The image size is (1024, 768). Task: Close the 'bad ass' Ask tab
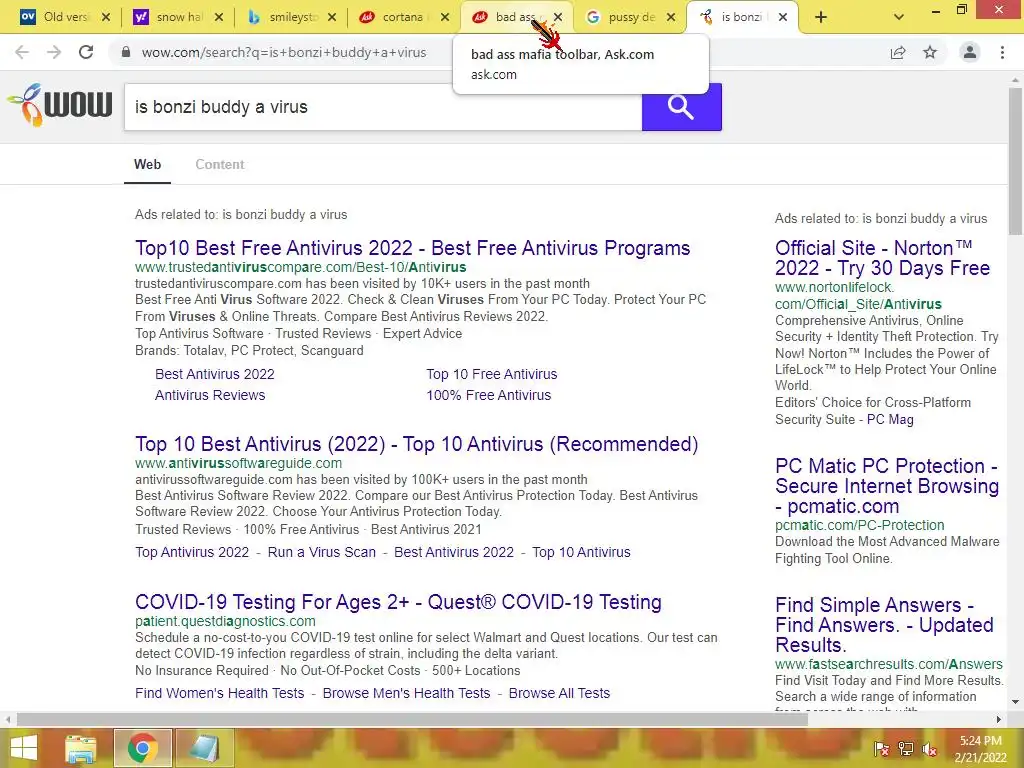(x=558, y=17)
